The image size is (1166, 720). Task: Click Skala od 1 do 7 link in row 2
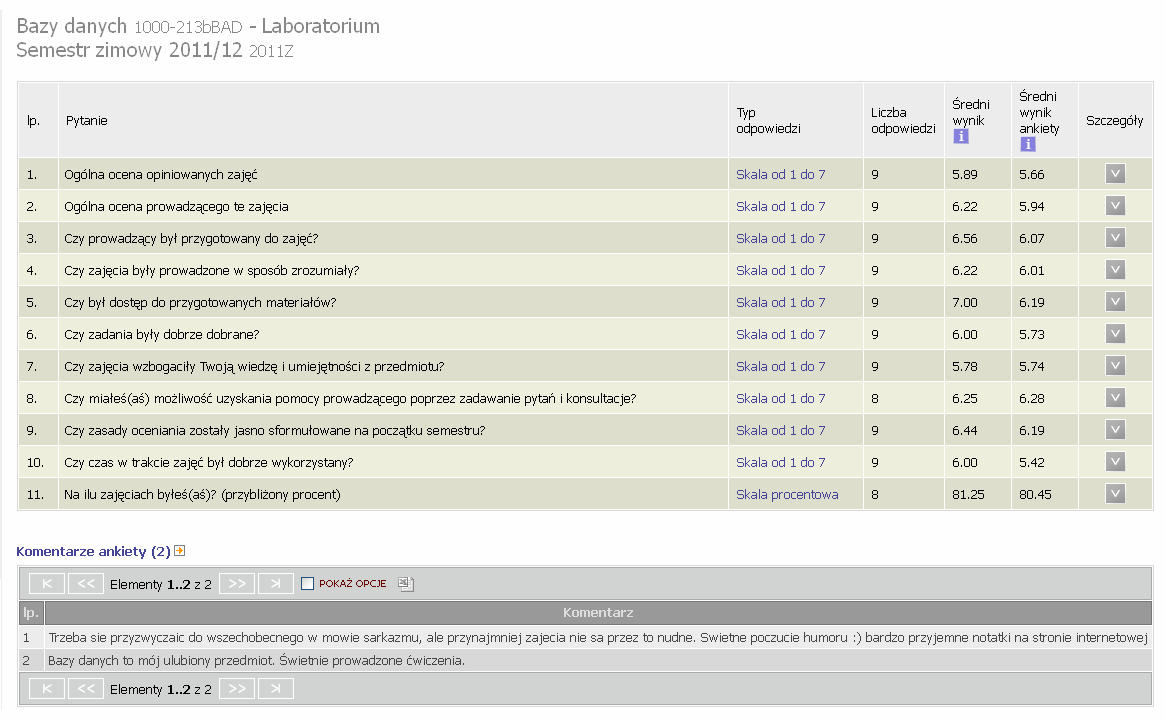(x=780, y=207)
